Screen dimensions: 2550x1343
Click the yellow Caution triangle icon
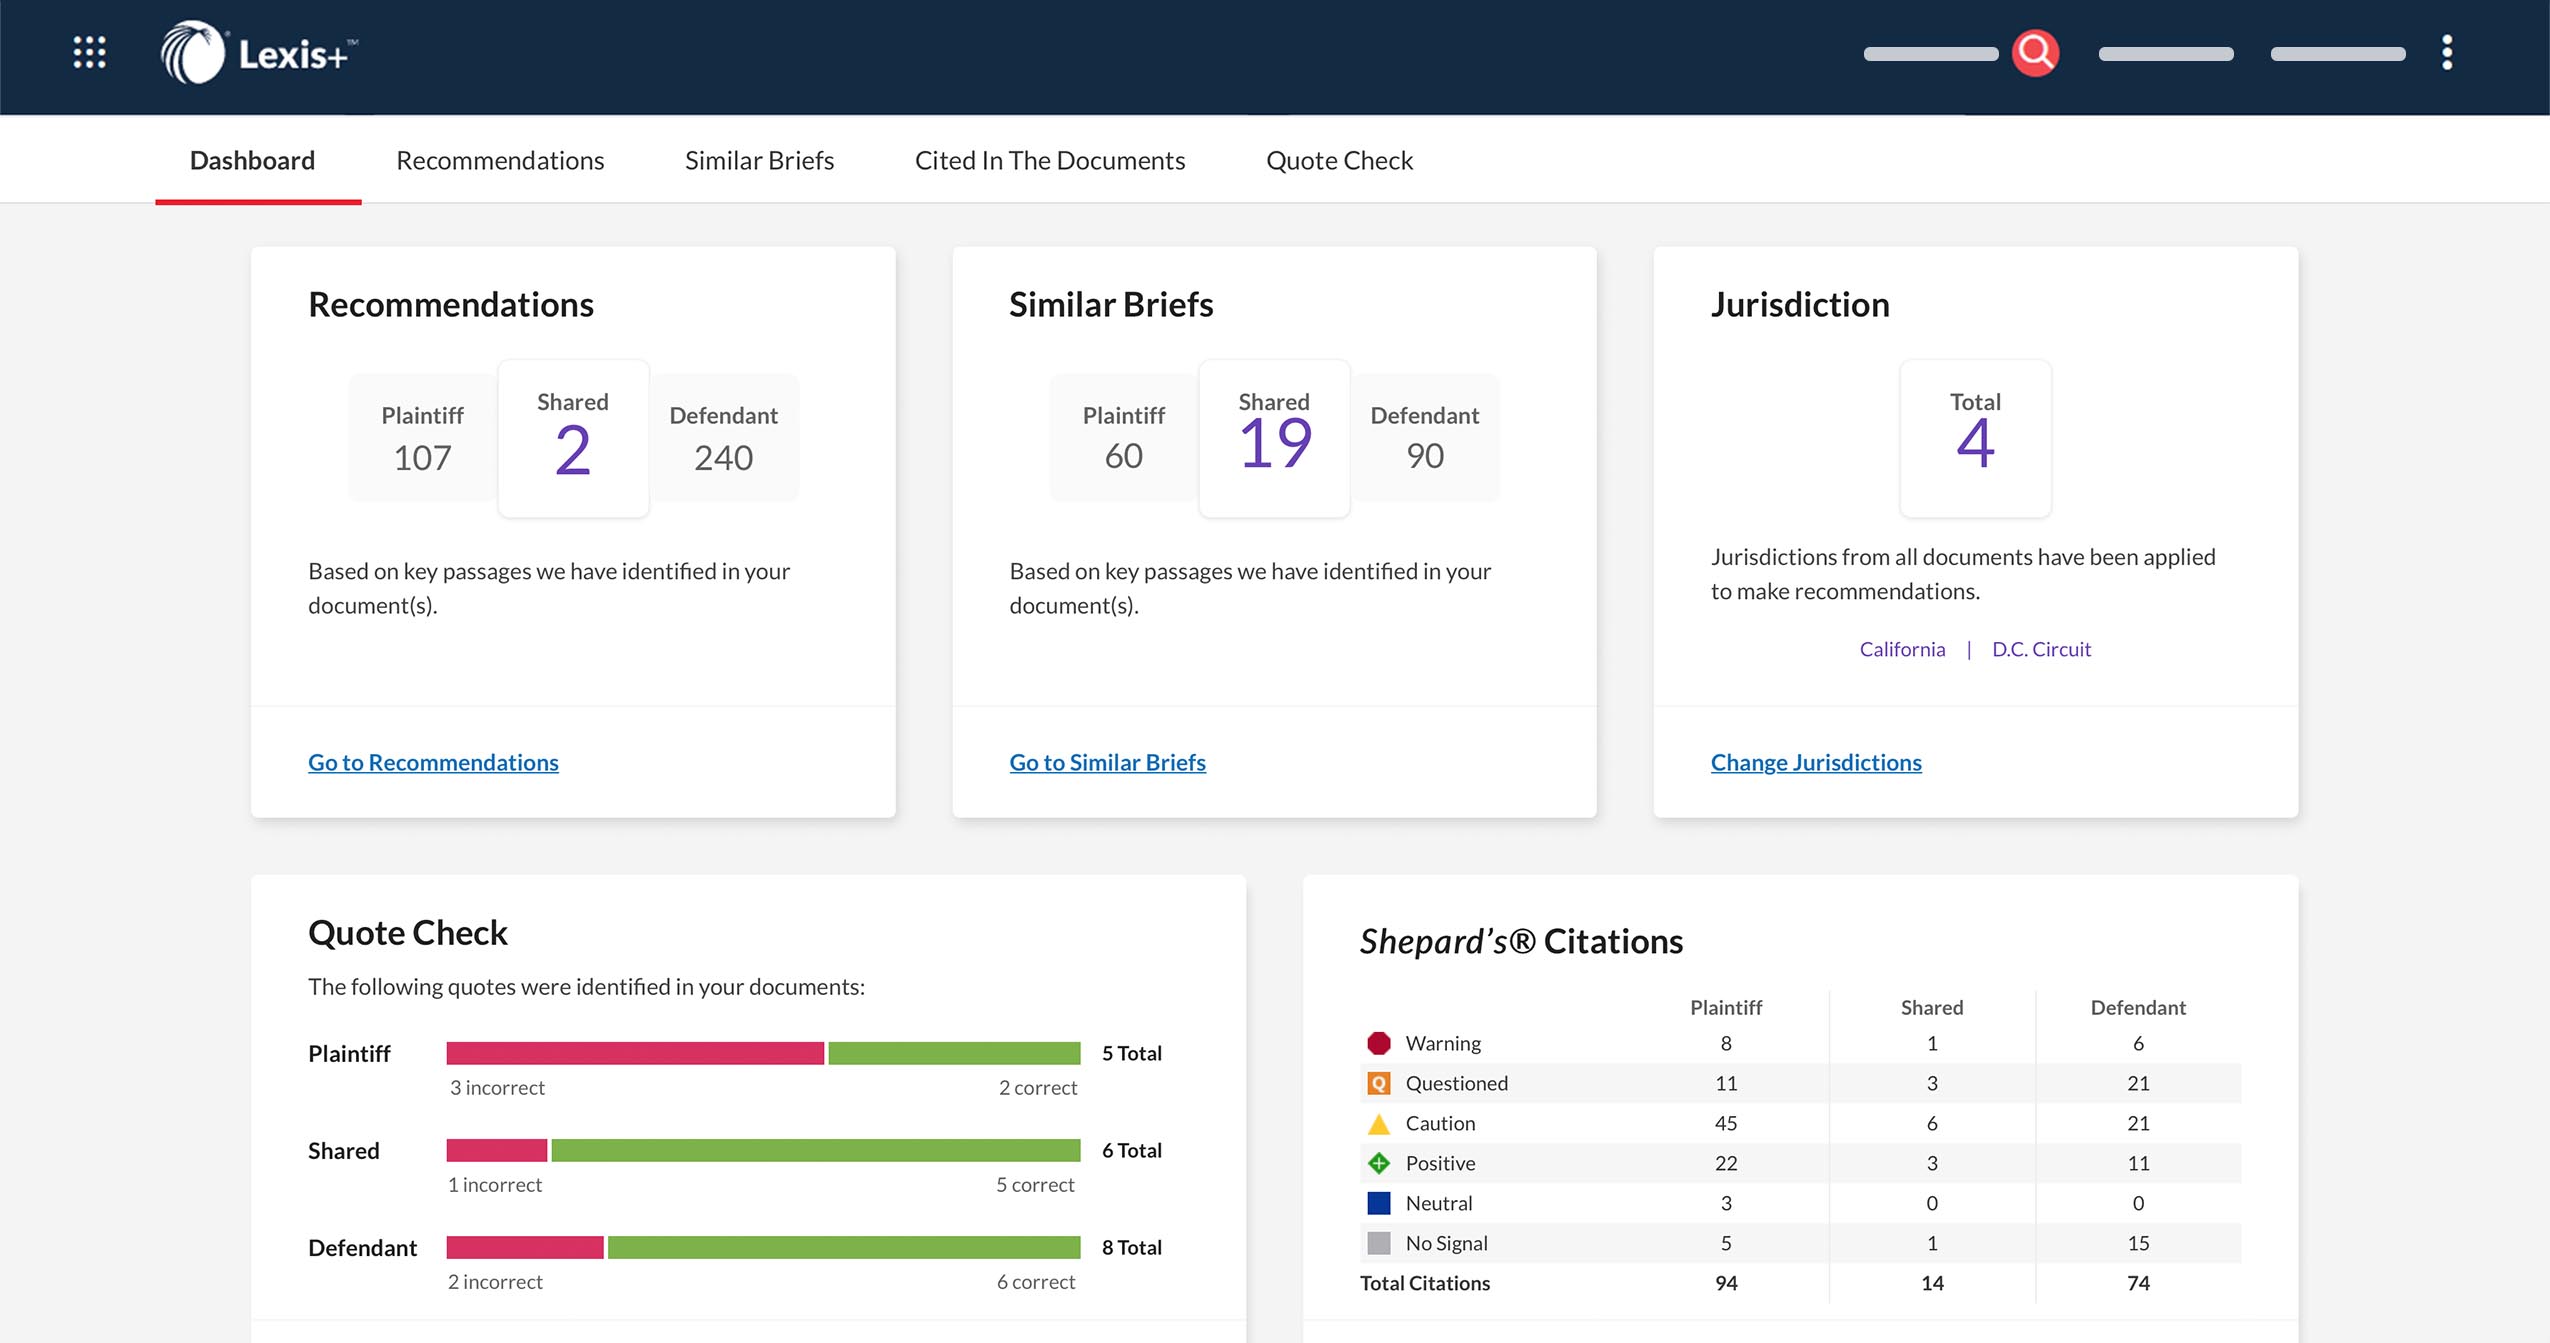coord(1379,1122)
